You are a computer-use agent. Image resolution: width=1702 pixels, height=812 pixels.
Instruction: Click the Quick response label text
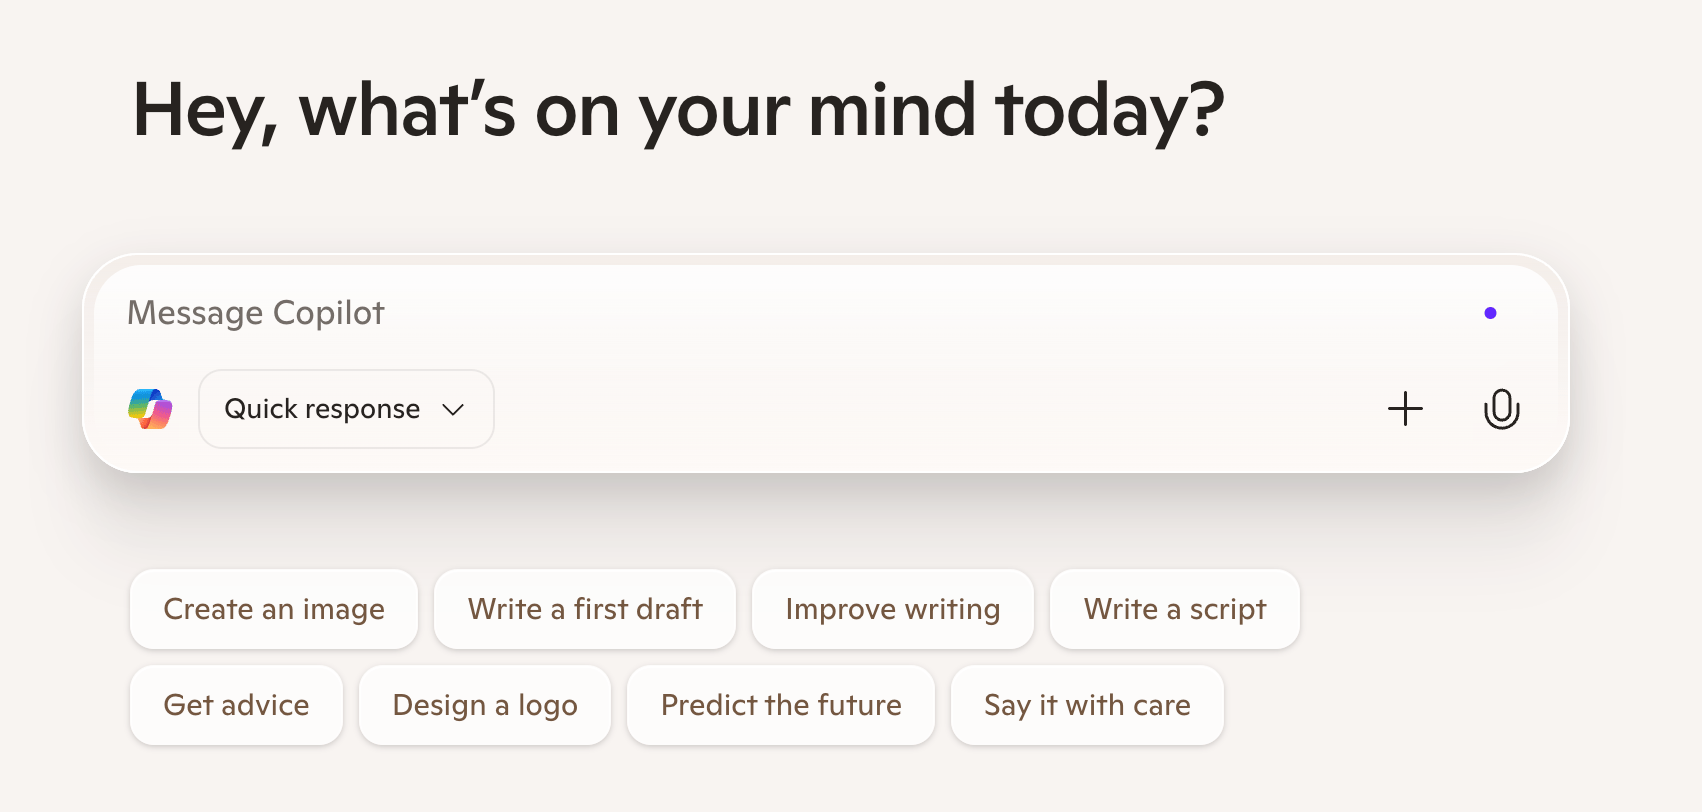point(322,409)
